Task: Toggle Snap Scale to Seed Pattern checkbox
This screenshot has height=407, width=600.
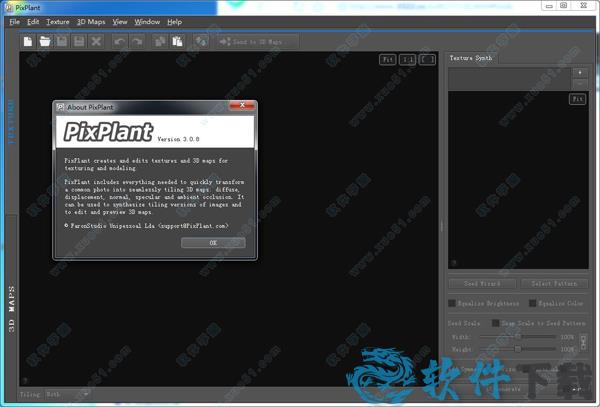Action: (x=496, y=323)
